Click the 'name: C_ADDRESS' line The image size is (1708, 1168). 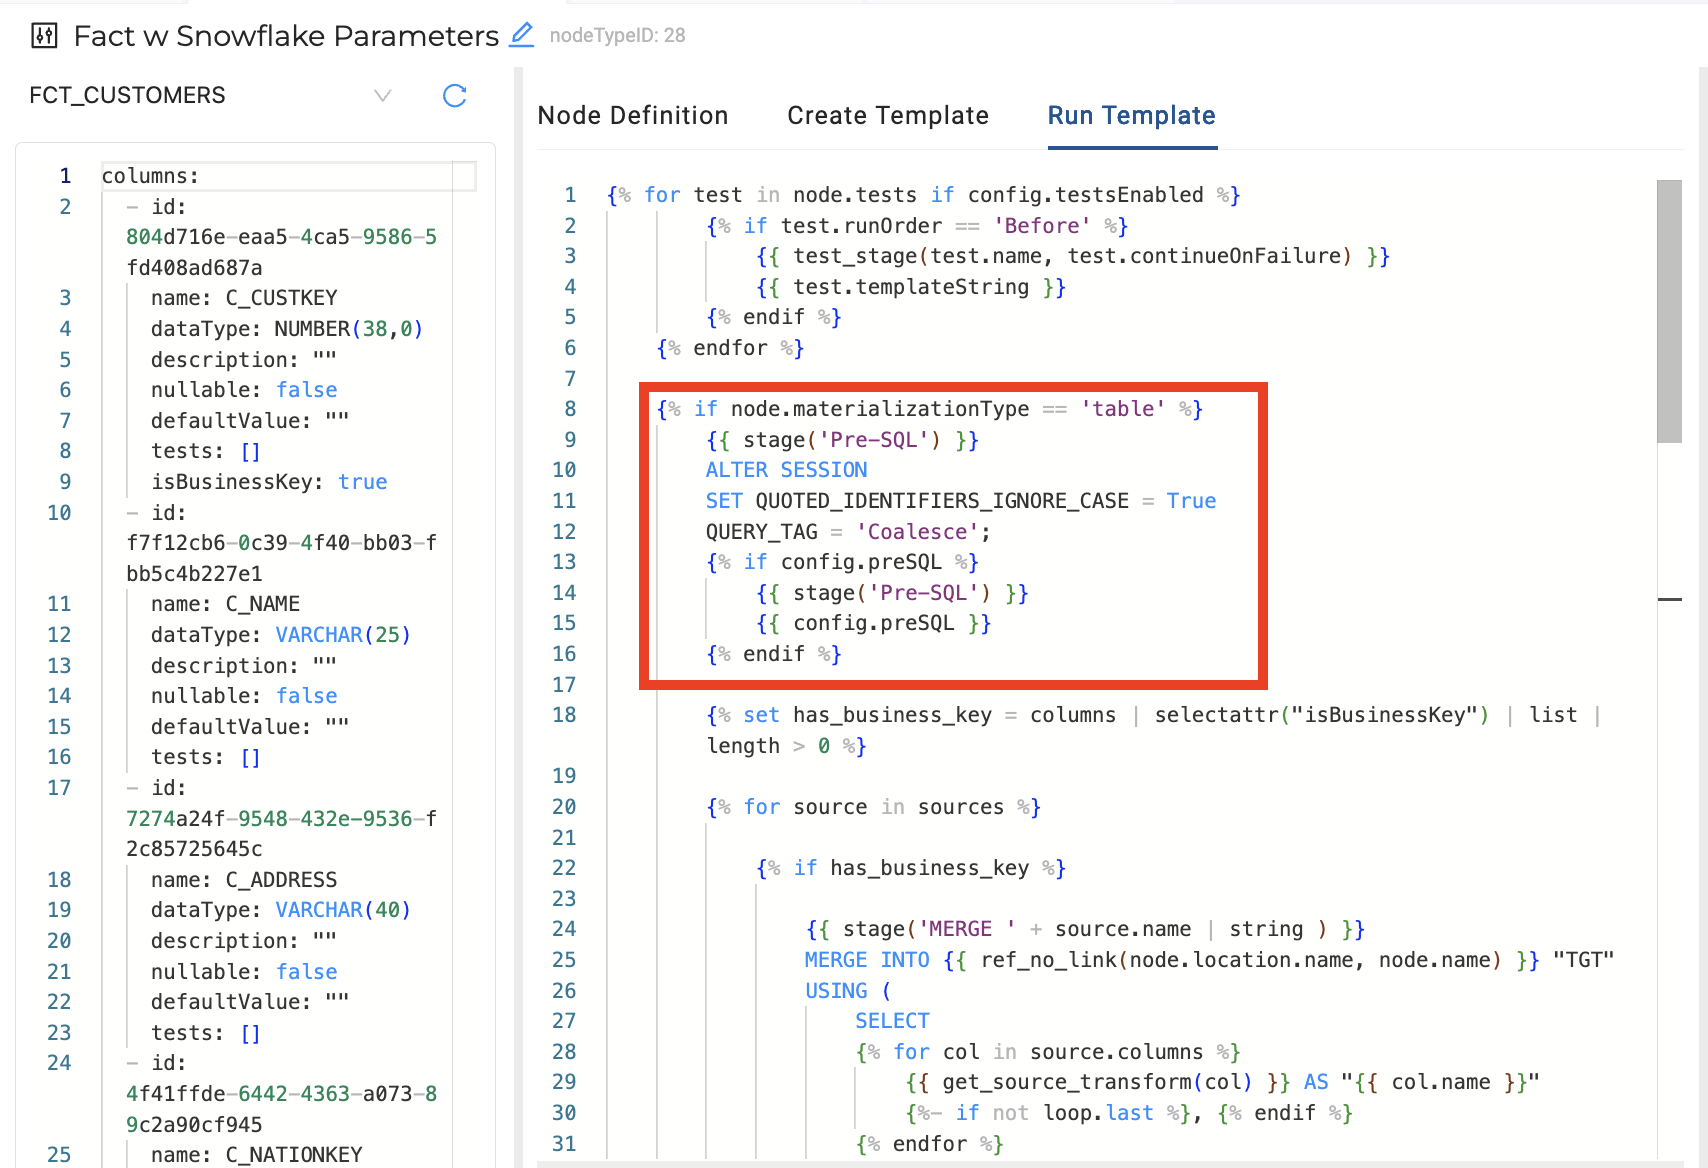pyautogui.click(x=244, y=880)
